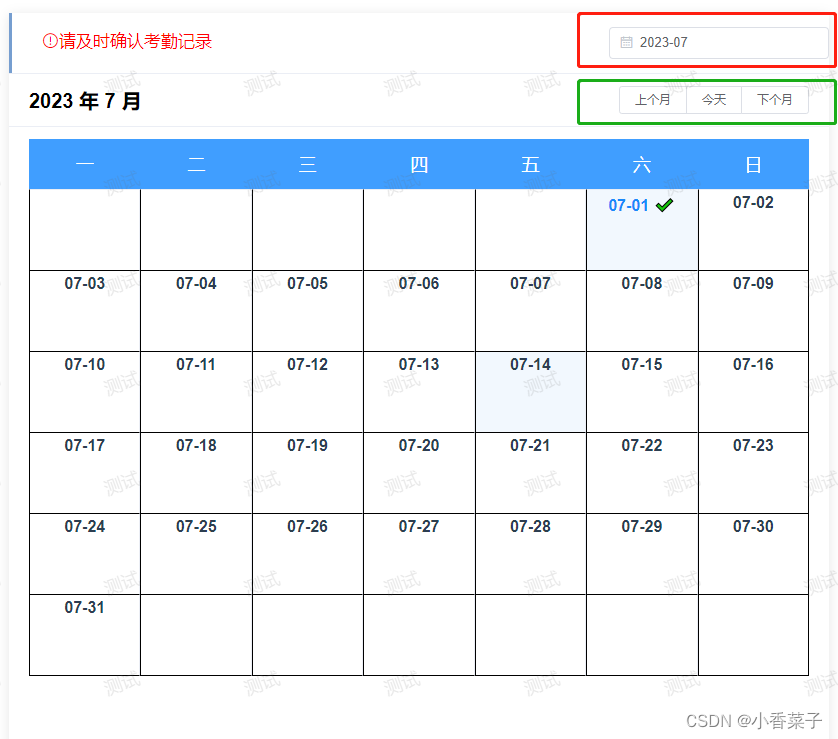This screenshot has height=739, width=838.
Task: Click the green checkmark on 07-01
Action: pyautogui.click(x=664, y=204)
